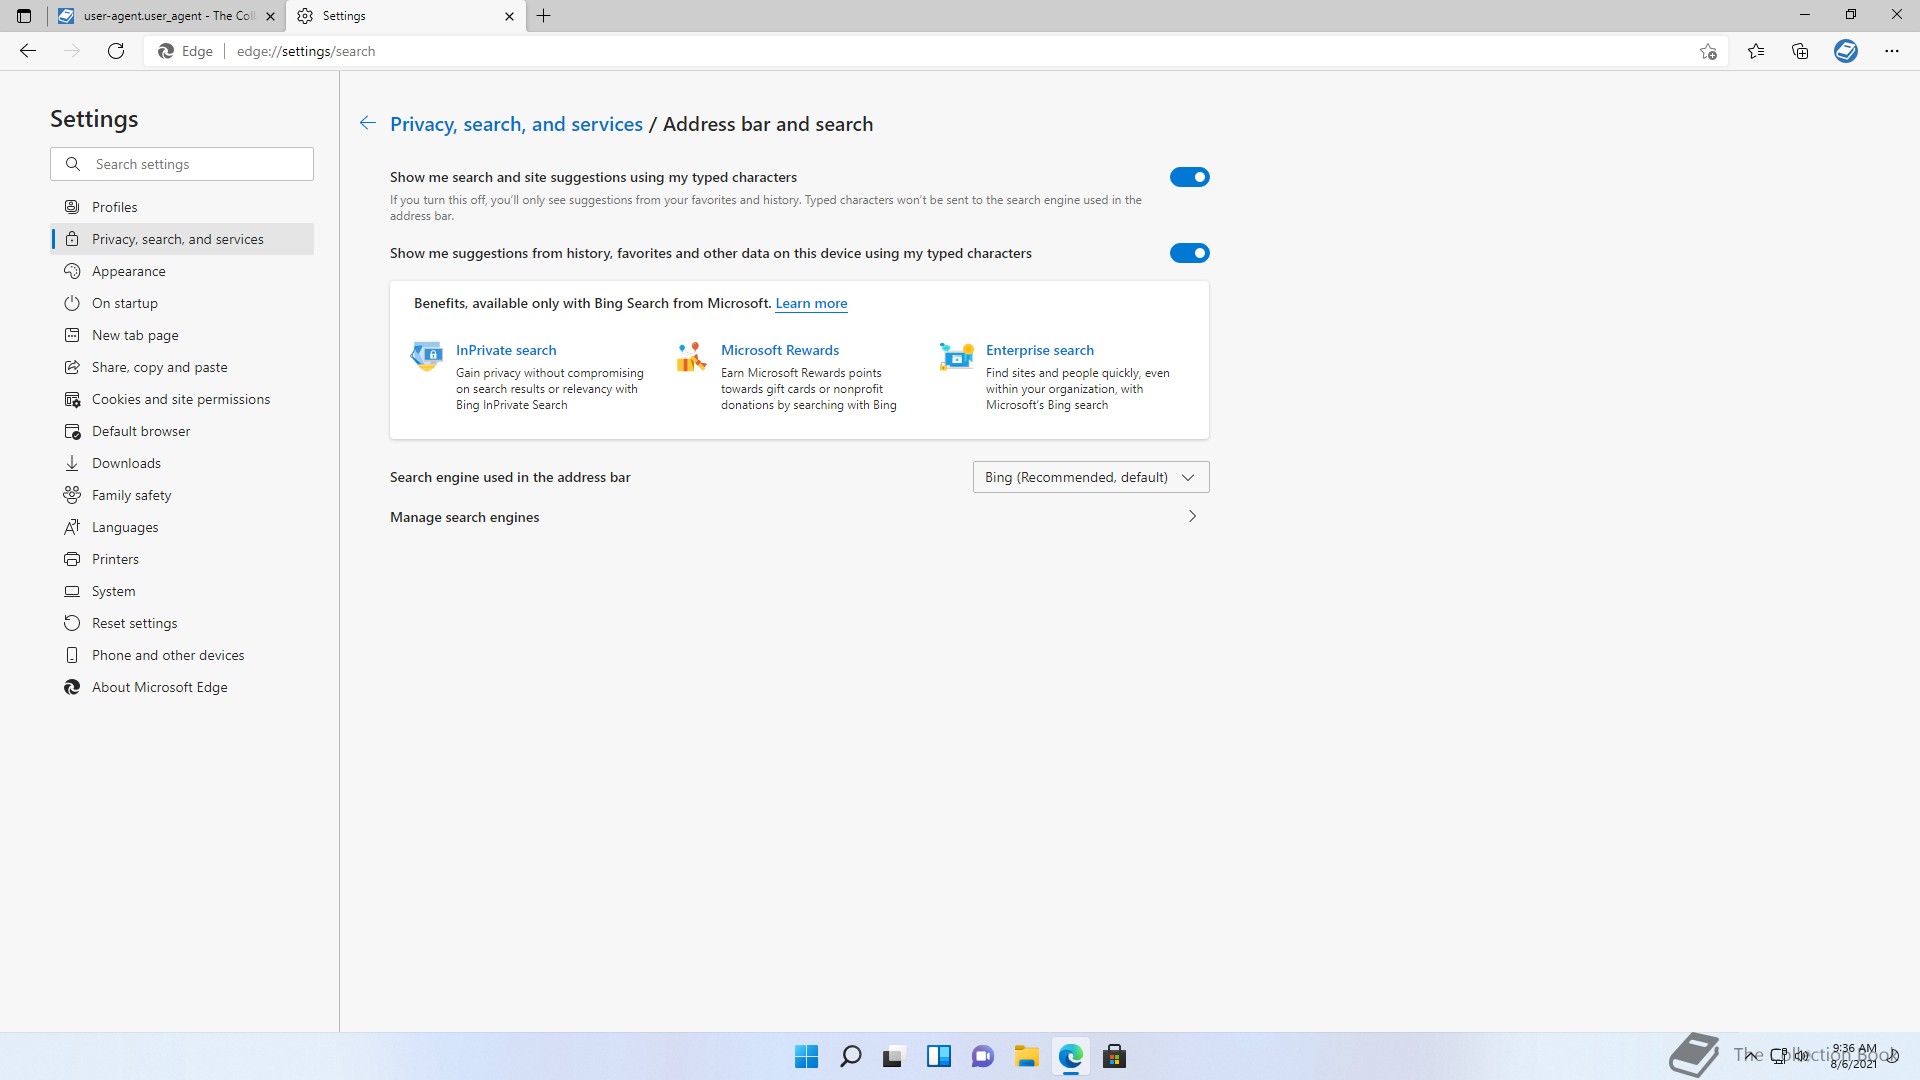Open Printers settings
The image size is (1920, 1080).
pos(182,559)
